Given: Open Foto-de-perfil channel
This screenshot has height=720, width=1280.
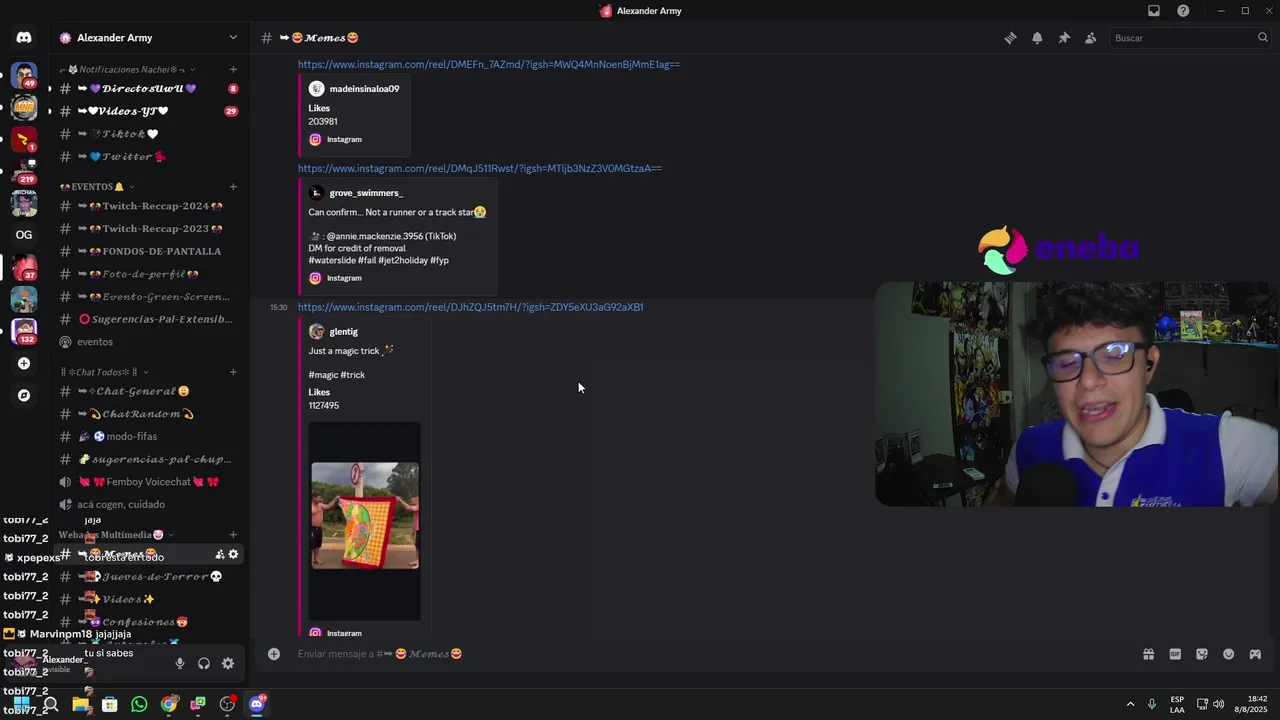Looking at the screenshot, I should (148, 274).
